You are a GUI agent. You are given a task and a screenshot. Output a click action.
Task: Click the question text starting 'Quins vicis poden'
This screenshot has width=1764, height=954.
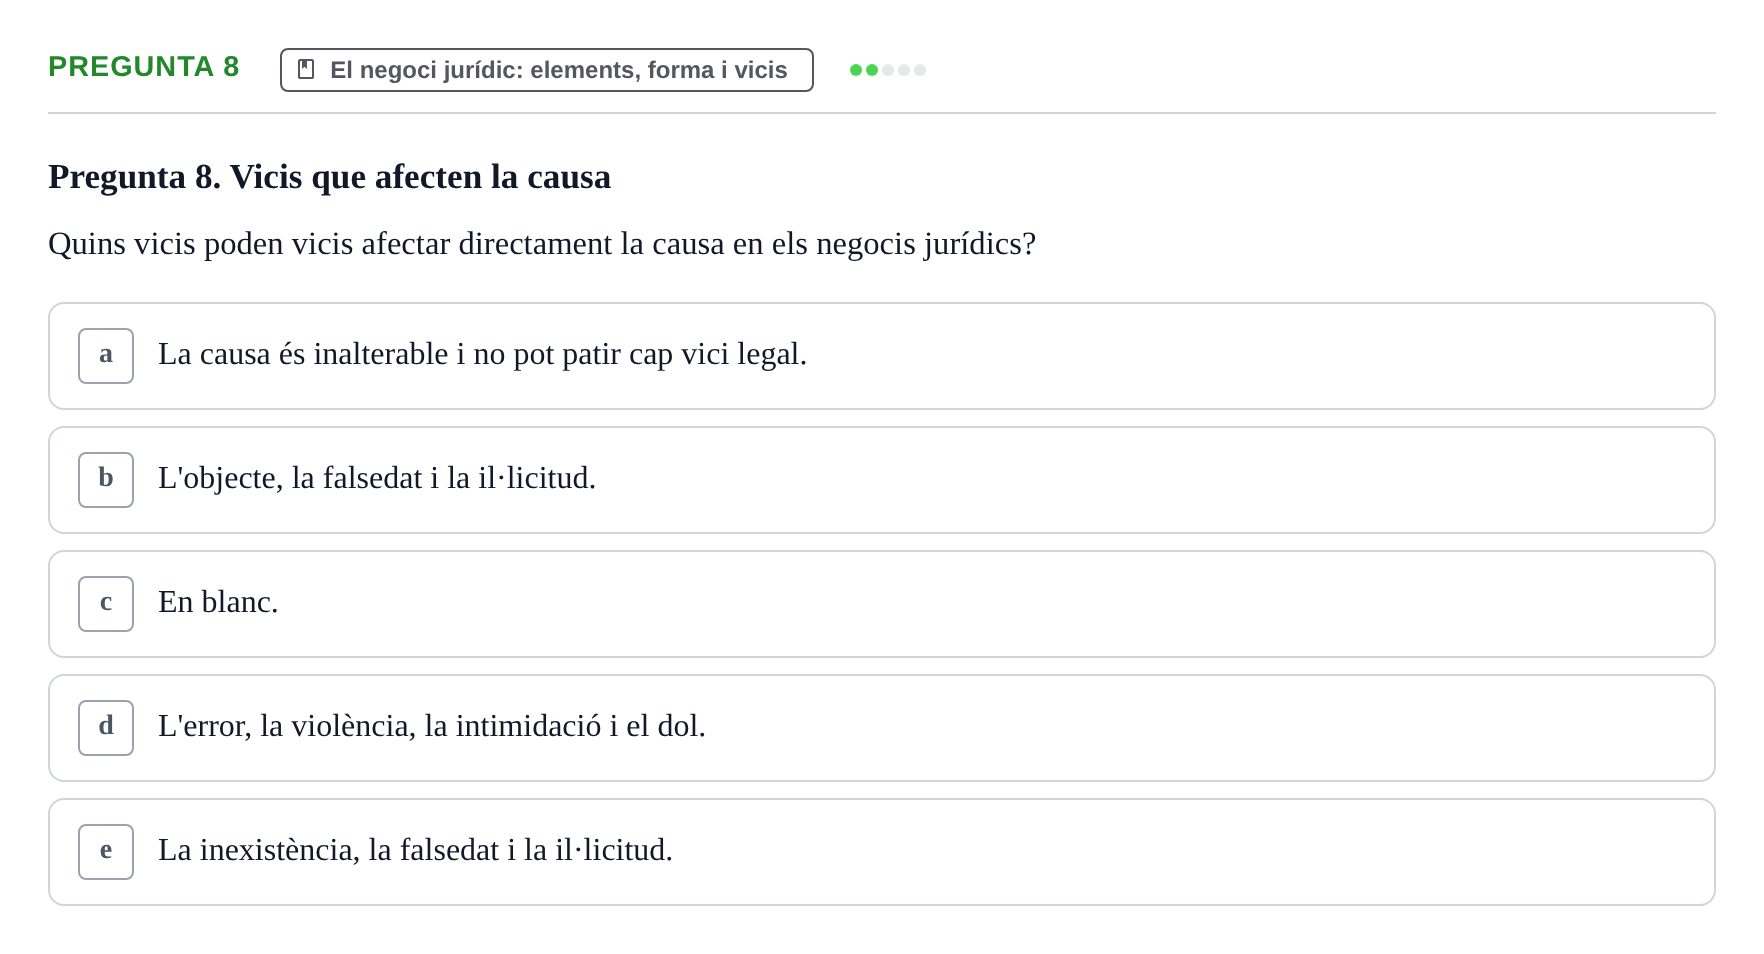click(542, 244)
